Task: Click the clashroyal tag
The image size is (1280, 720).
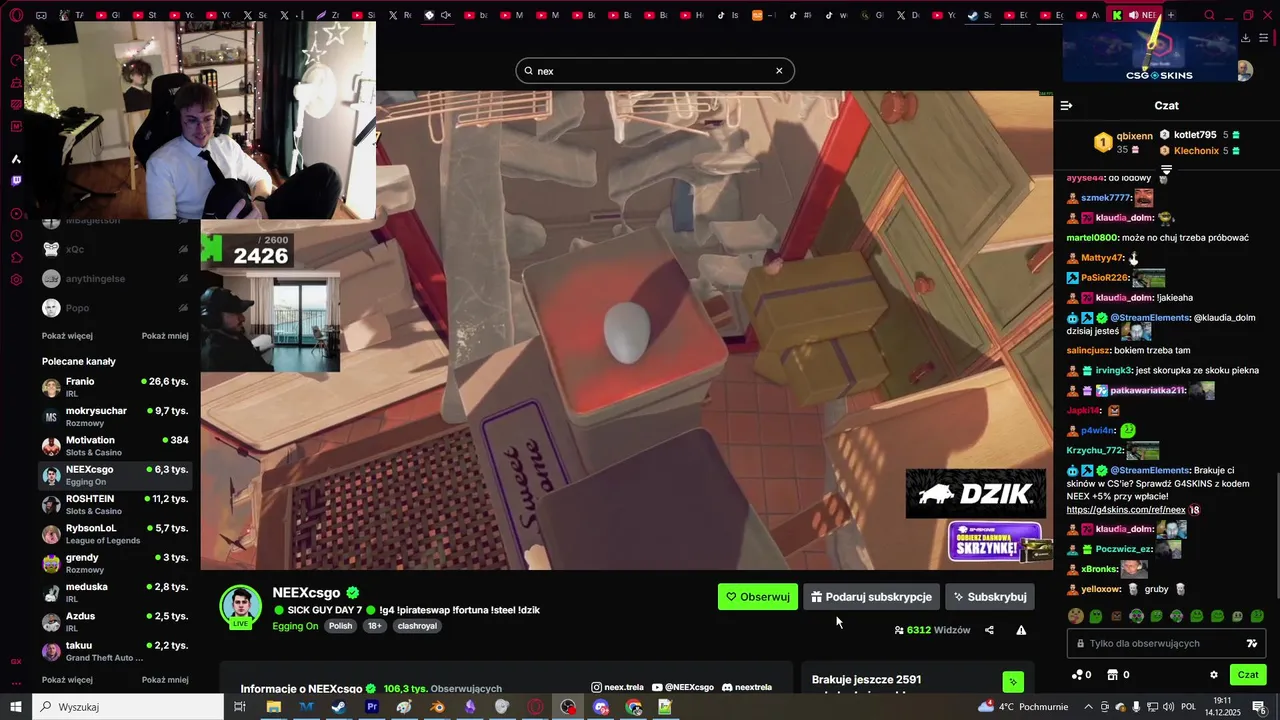Action: click(x=417, y=626)
